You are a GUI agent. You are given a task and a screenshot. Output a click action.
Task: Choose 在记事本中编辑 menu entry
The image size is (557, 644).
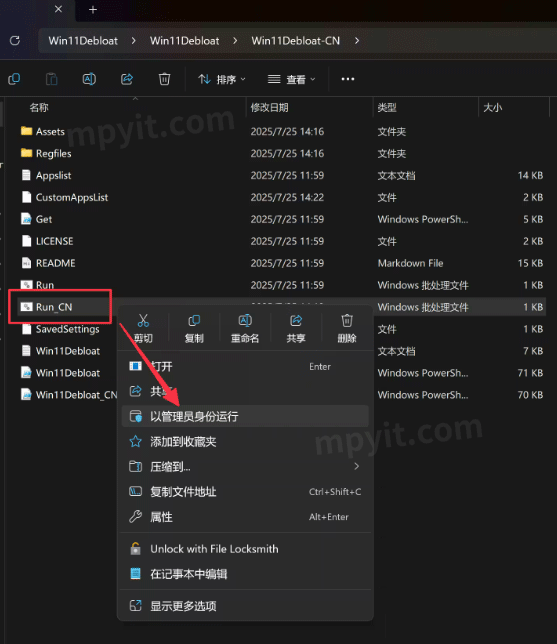point(245,574)
